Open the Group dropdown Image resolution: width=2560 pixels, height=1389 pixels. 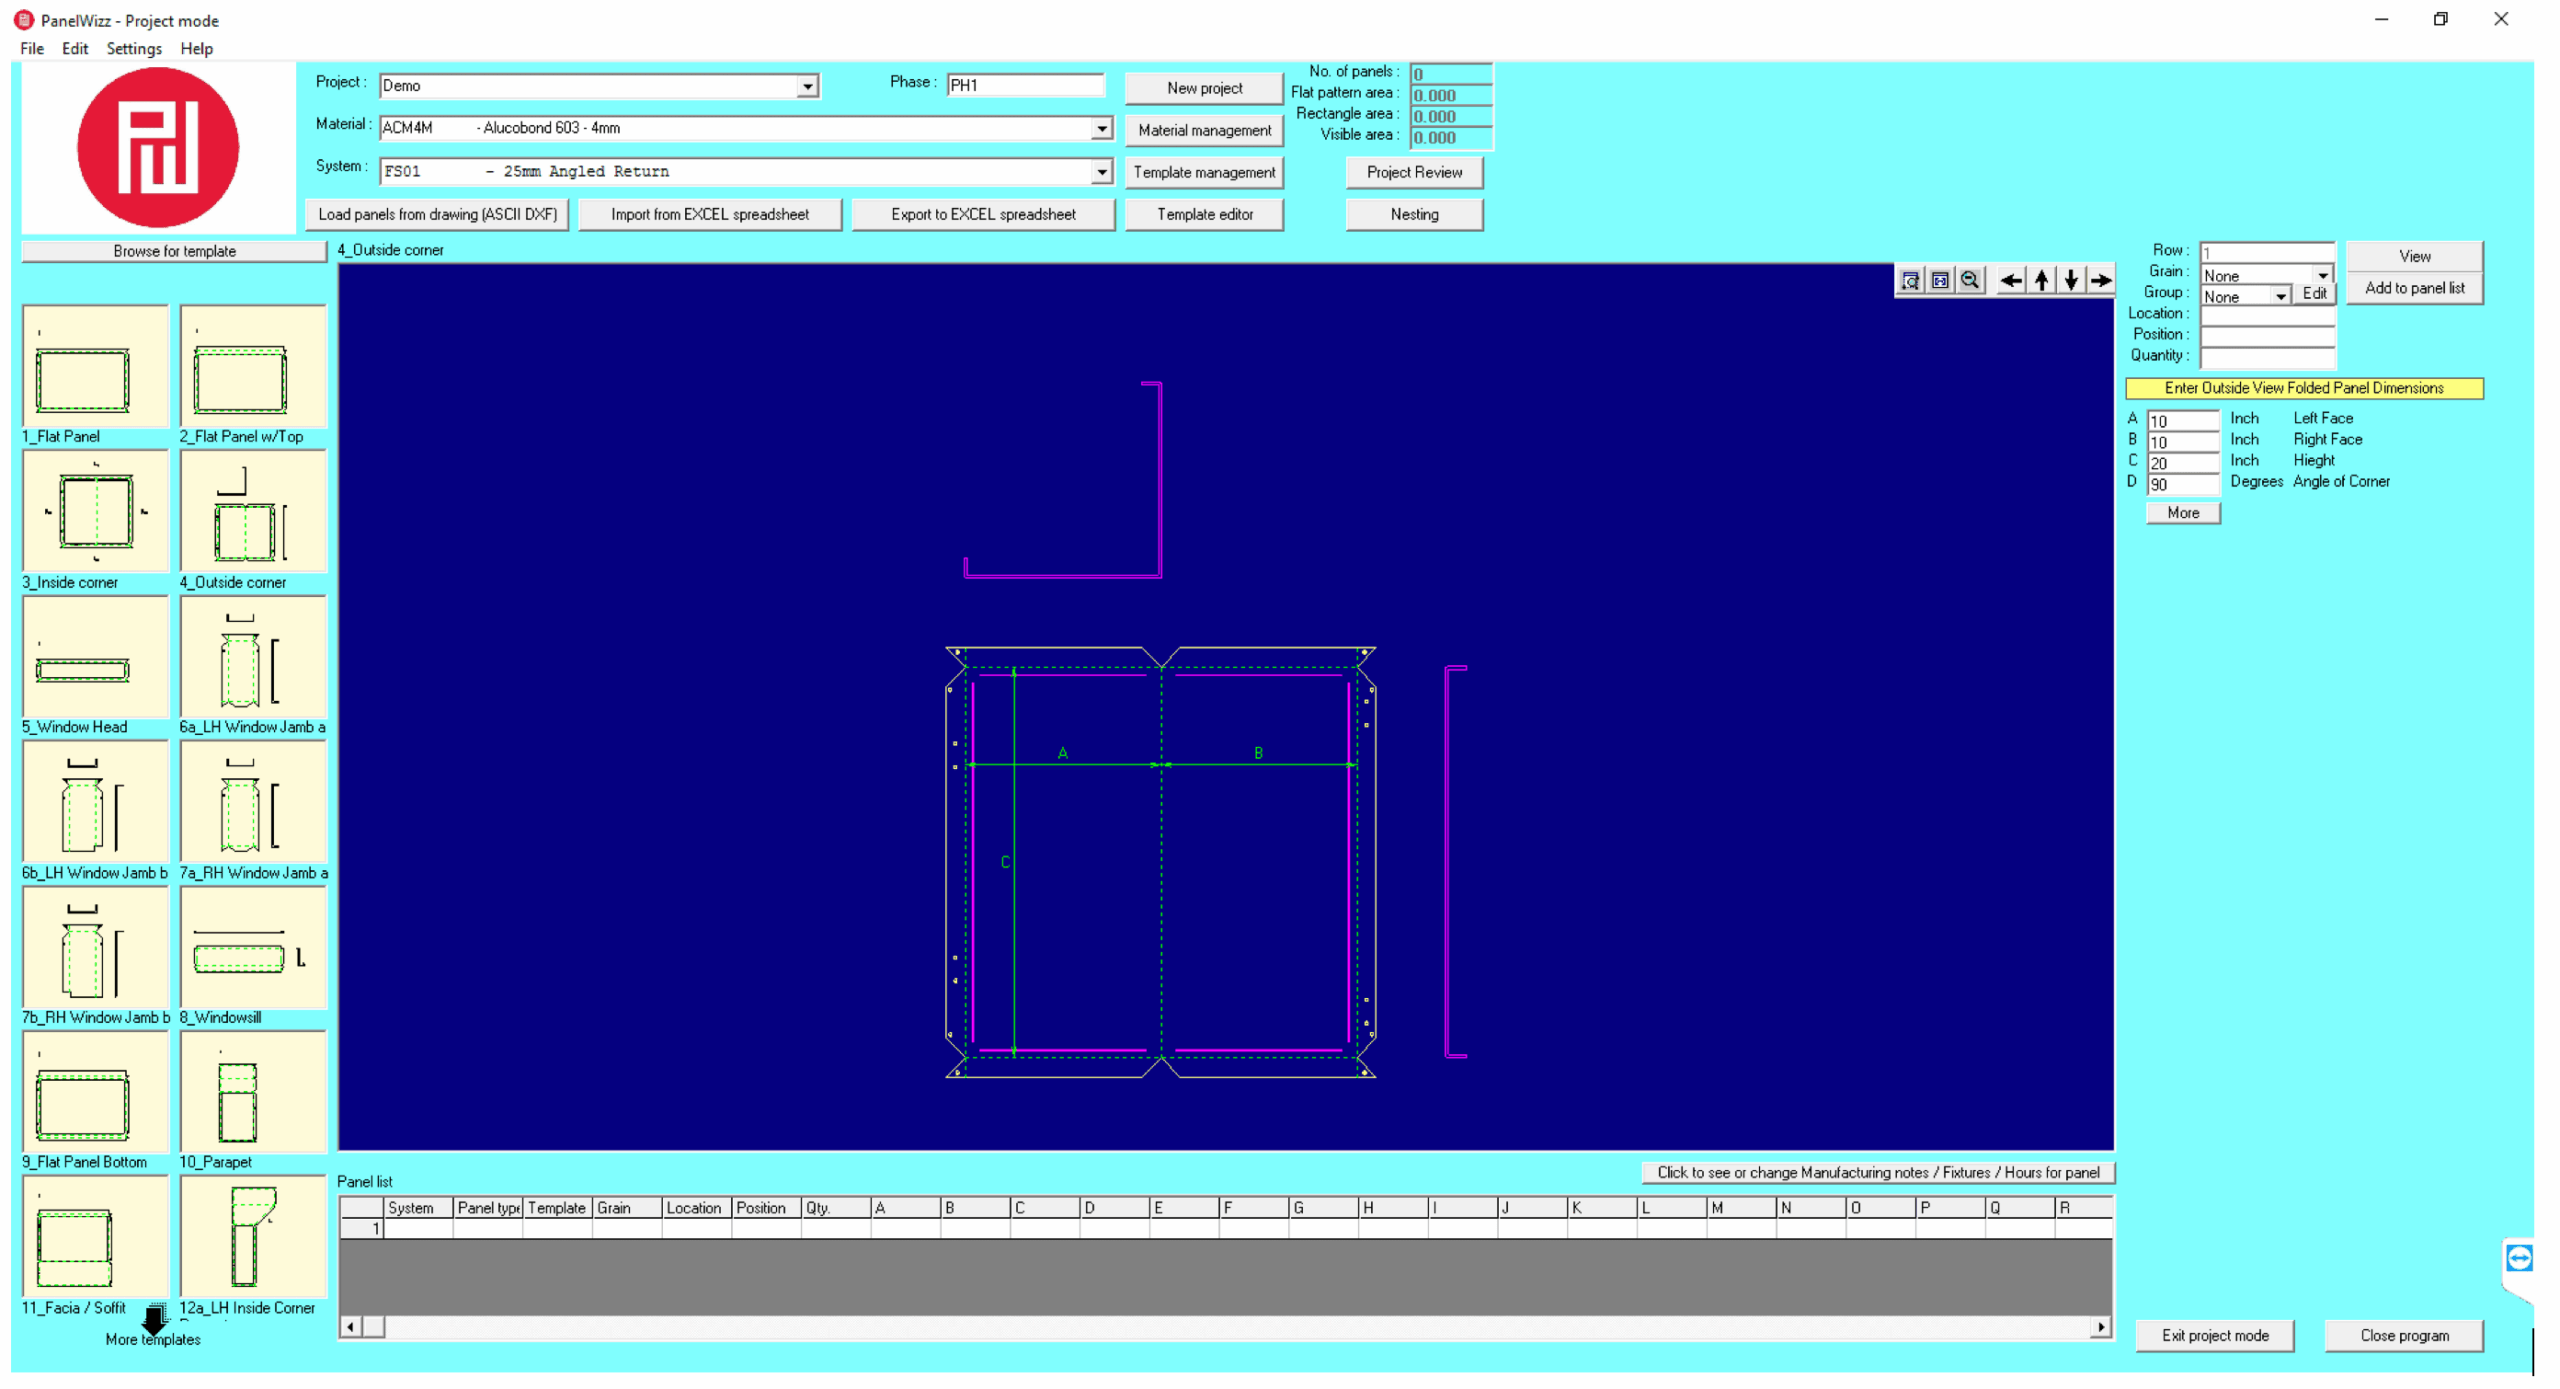(2281, 296)
